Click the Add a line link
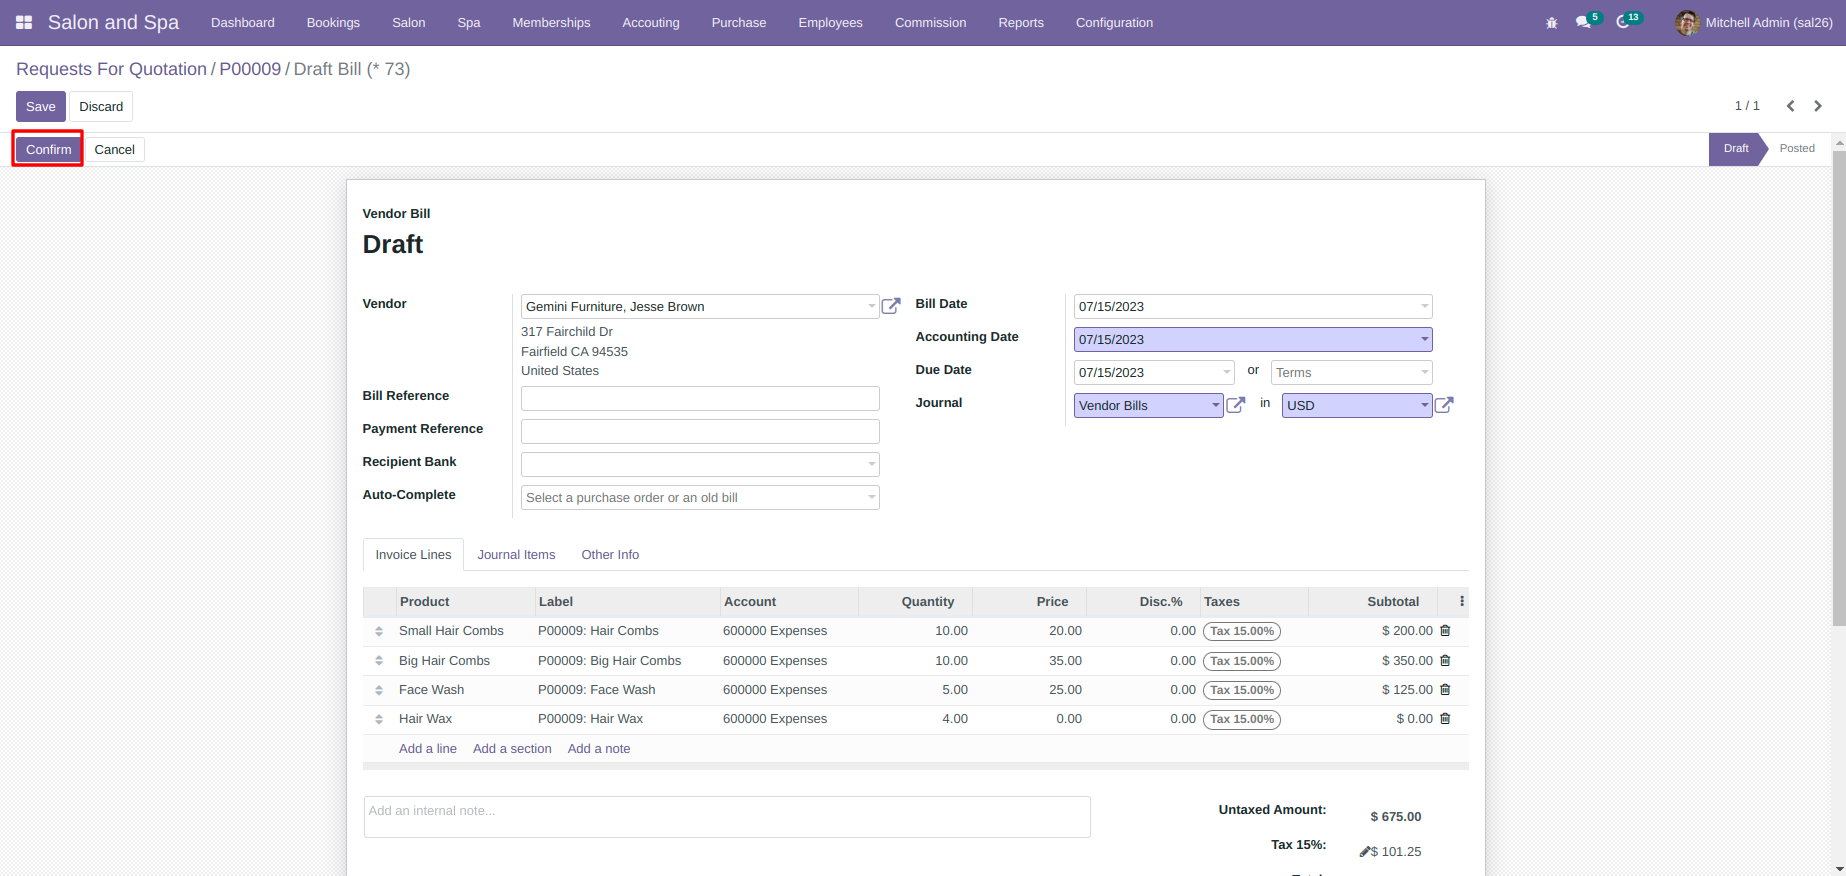The image size is (1846, 876). (x=428, y=748)
